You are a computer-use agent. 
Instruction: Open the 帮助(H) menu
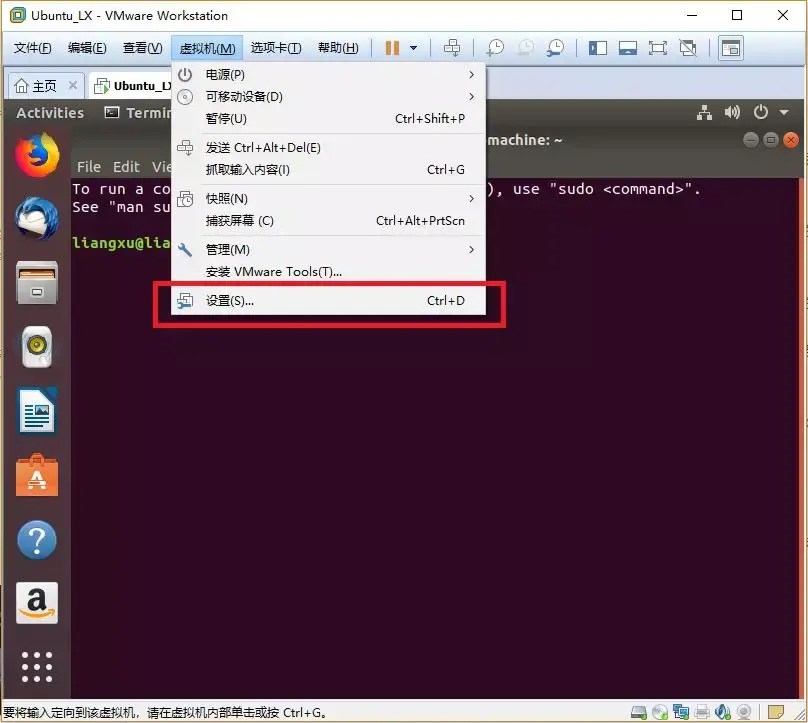338,48
